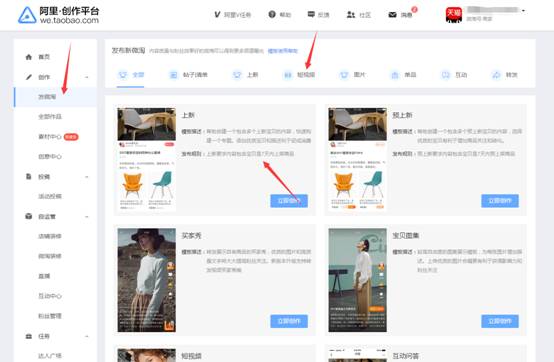Open Ali V-task from the top bar

coord(232,14)
